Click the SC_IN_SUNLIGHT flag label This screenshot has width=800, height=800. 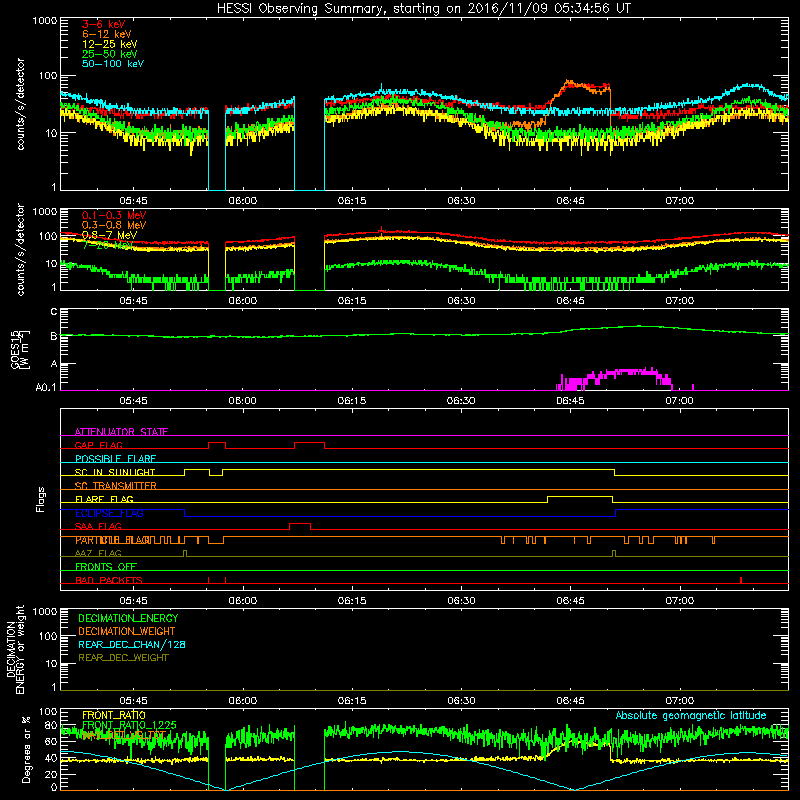(115, 472)
